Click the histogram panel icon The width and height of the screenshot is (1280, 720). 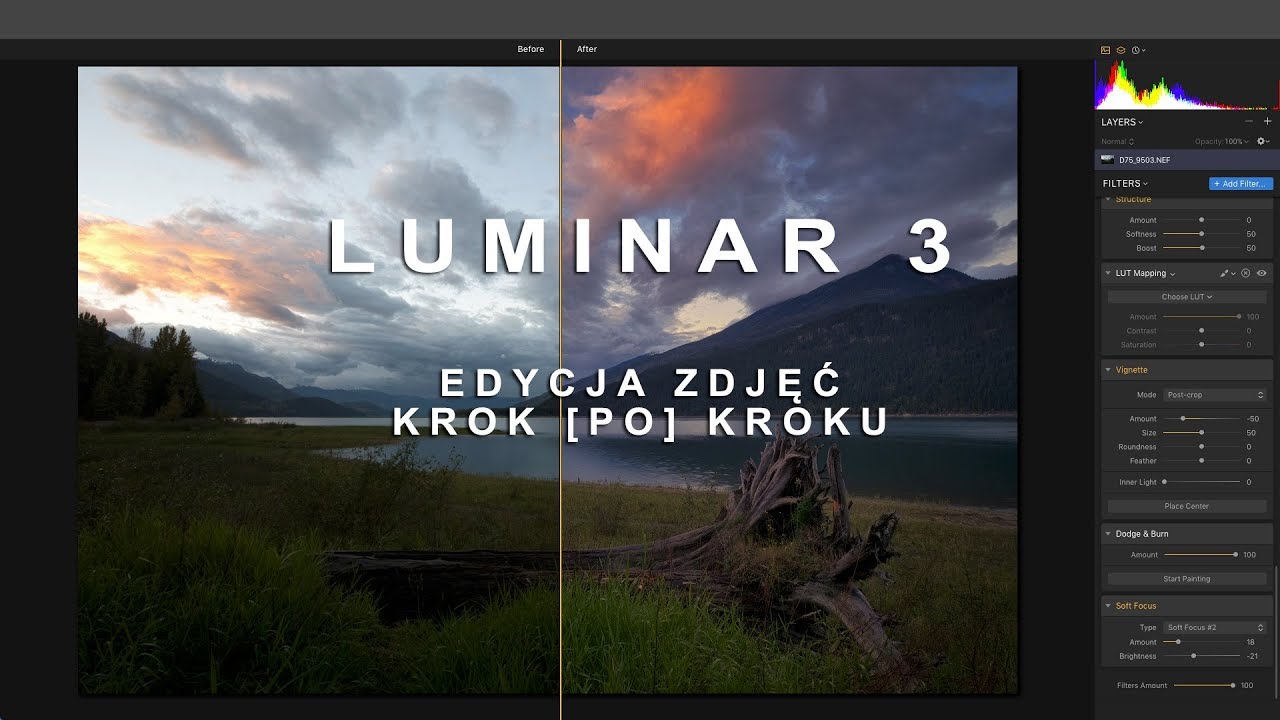pyautogui.click(x=1105, y=50)
